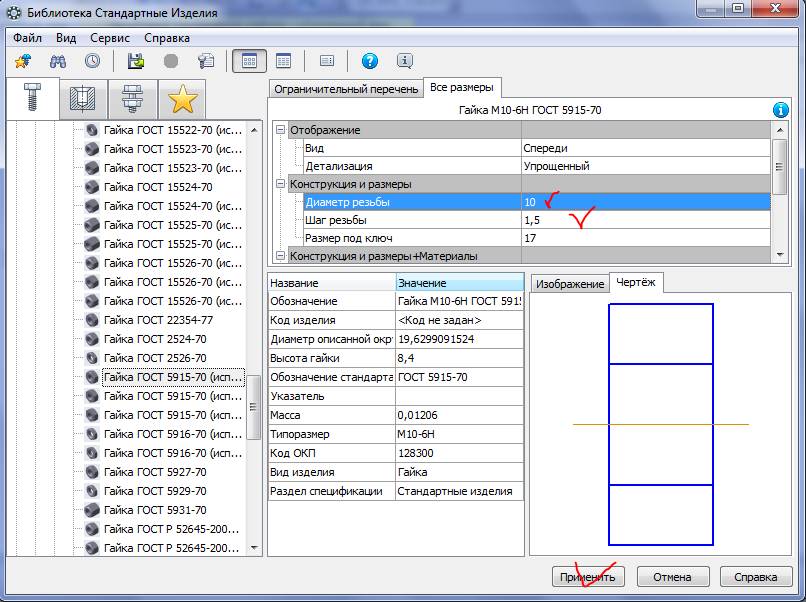
Task: Open help with the blue question icon
Action: 370,61
